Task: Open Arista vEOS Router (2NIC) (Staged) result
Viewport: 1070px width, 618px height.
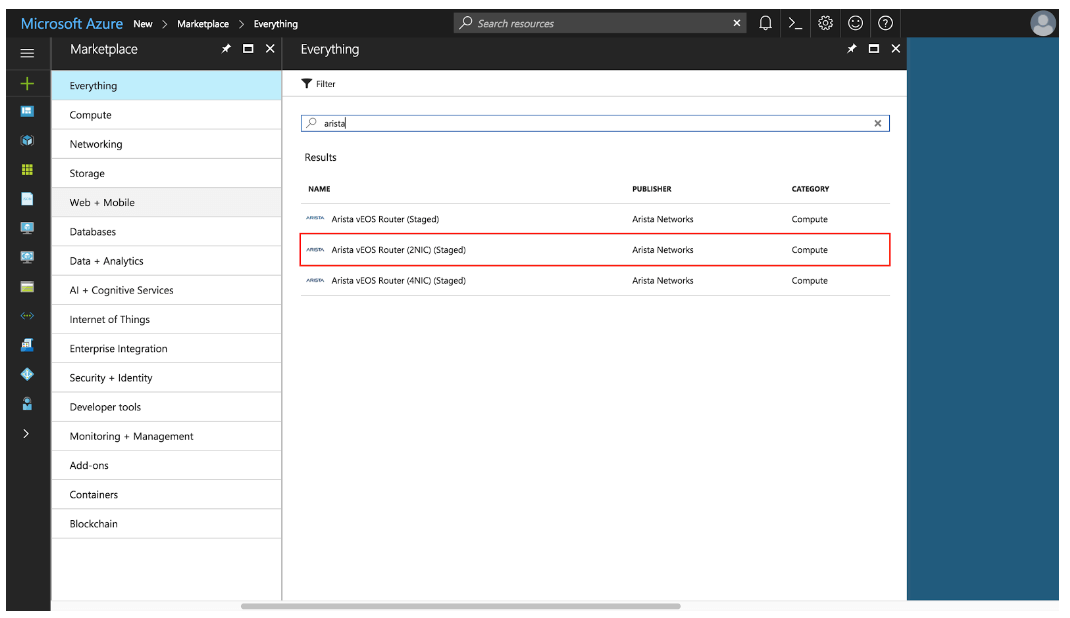Action: 595,250
